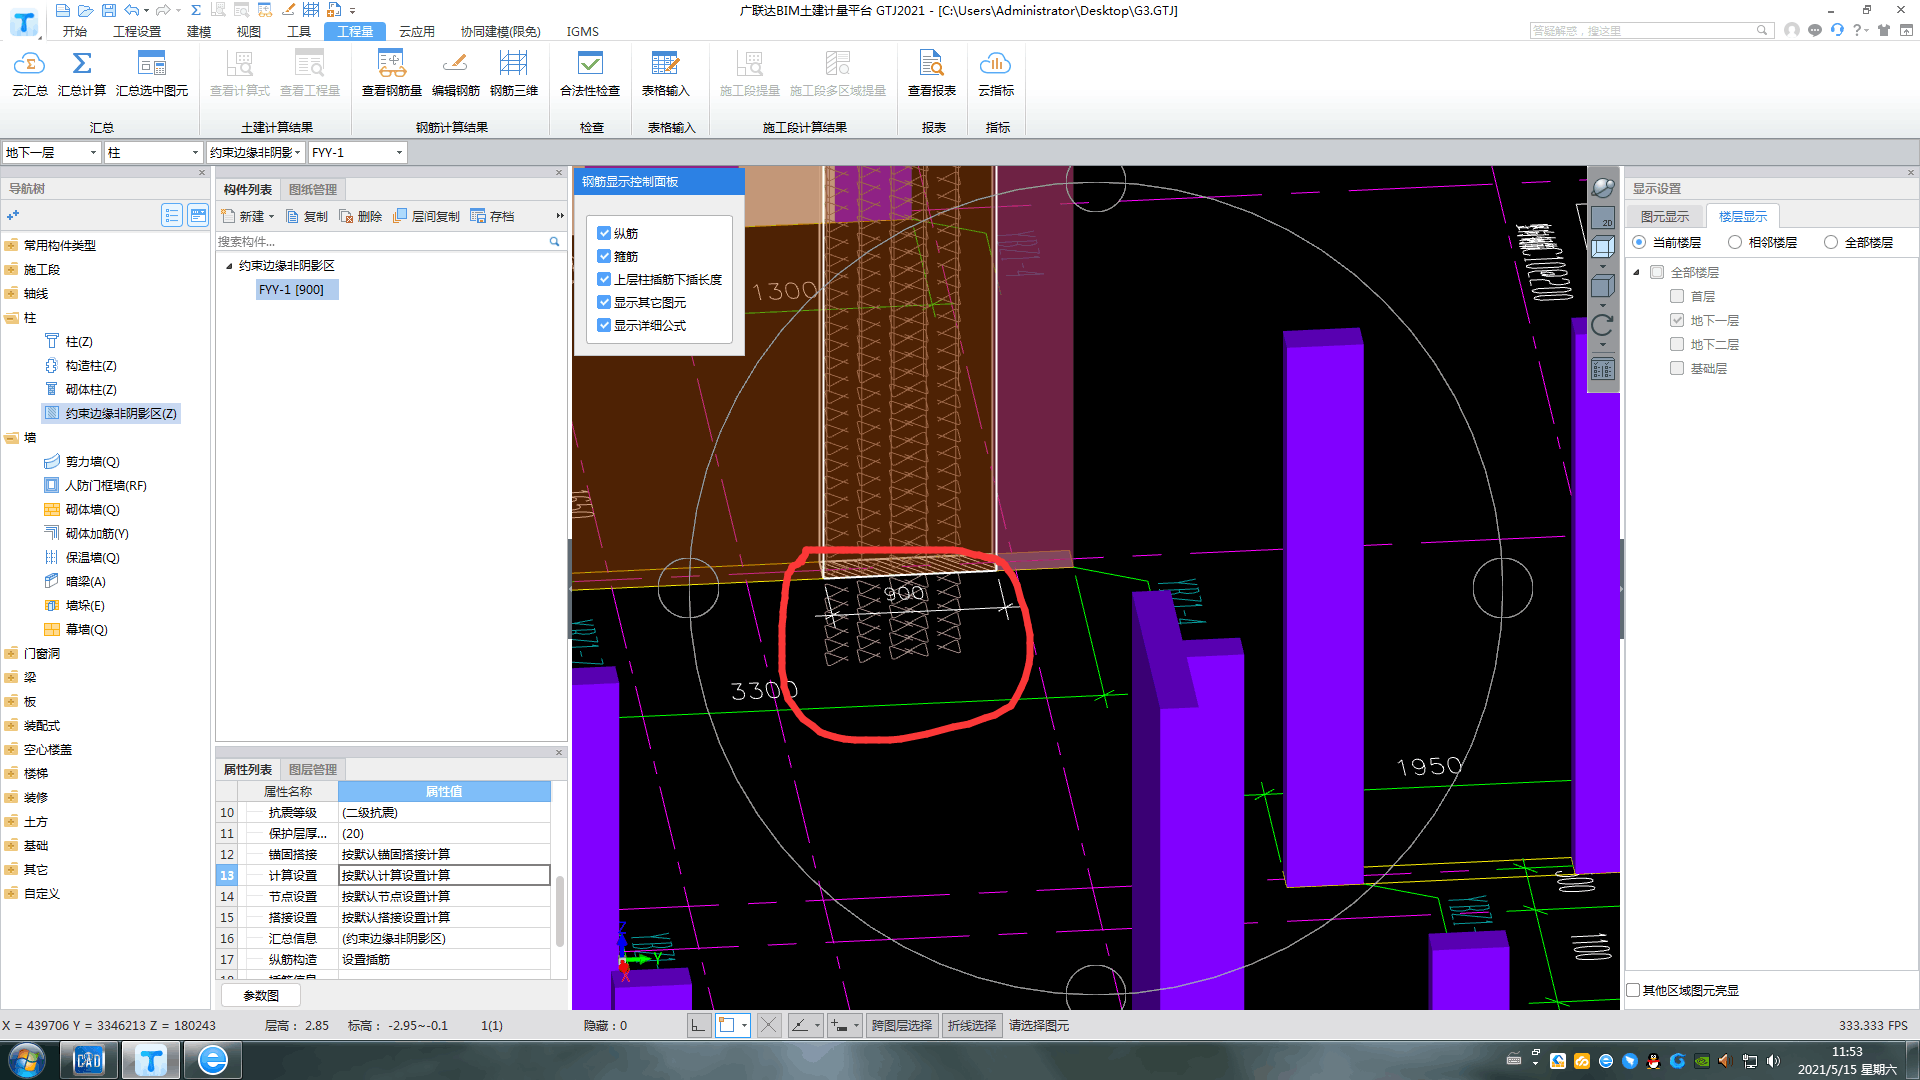Click the 跨图层选择 button

tap(902, 1025)
